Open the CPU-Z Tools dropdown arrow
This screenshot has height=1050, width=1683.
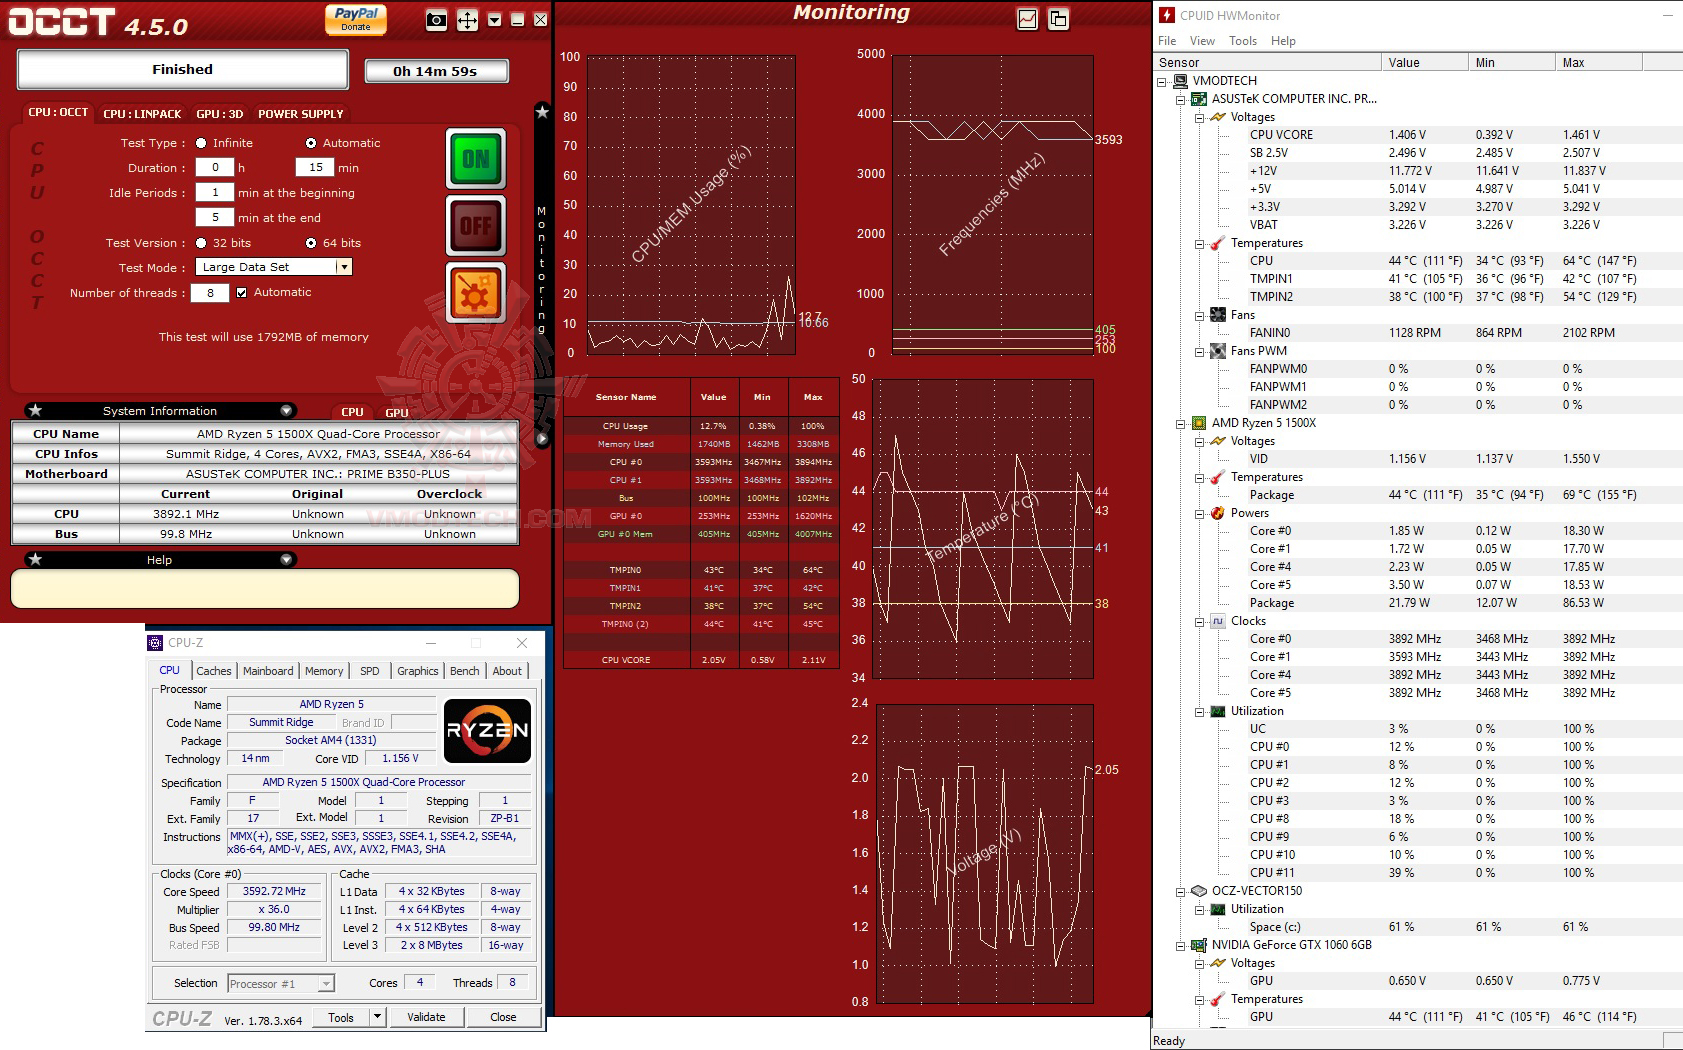click(x=377, y=1017)
